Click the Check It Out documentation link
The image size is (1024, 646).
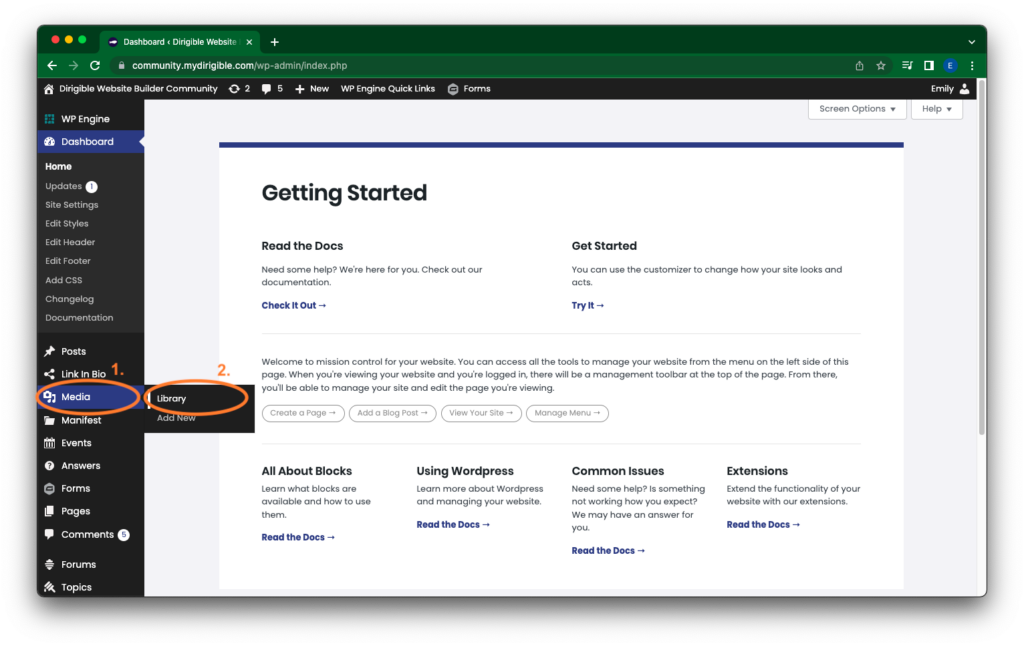(293, 305)
